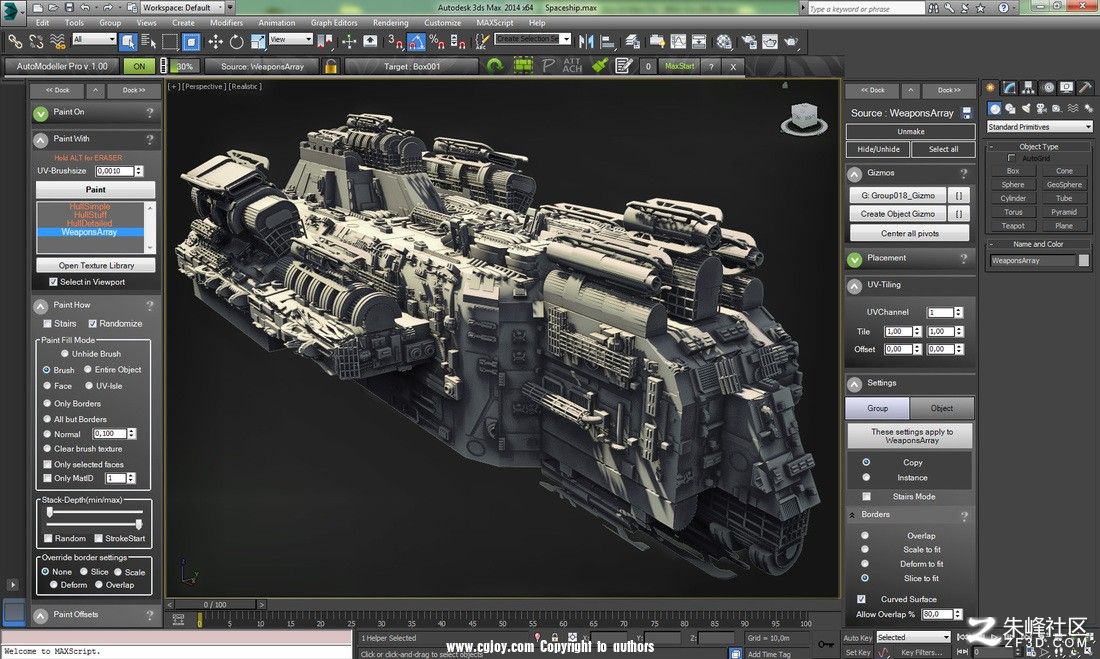The height and width of the screenshot is (659, 1100).
Task: Toggle AutoModeller ON button
Action: point(139,66)
